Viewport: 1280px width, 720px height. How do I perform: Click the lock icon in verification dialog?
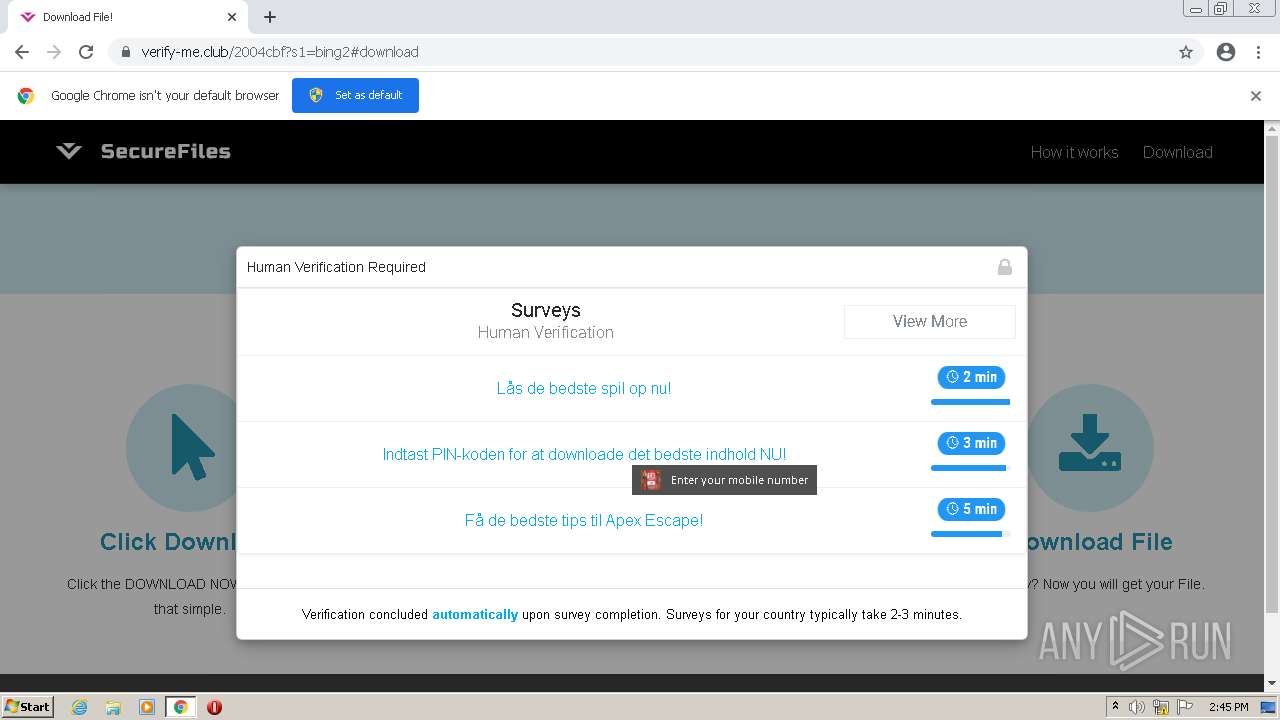click(1005, 267)
